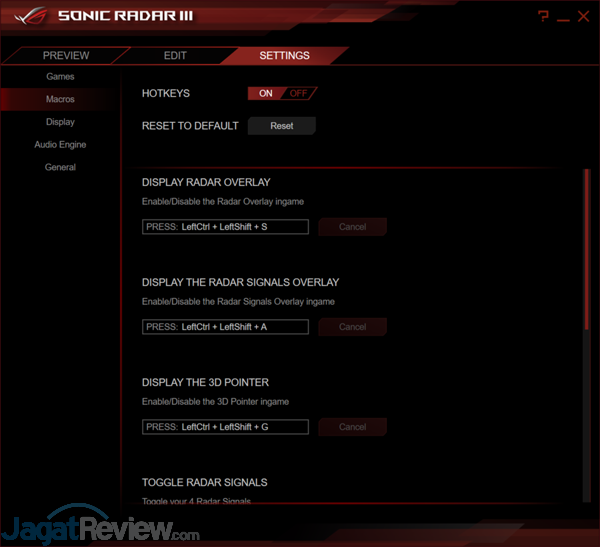The height and width of the screenshot is (547, 600).
Task: Cancel the Radar Signals Overlay hotkey
Action: [x=352, y=327]
